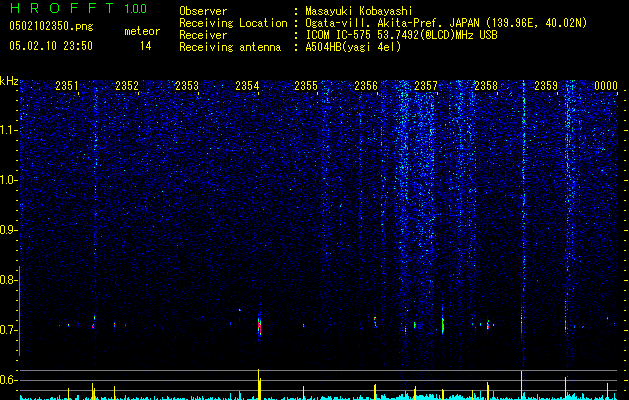629x400 pixels.
Task: Click the 2351 time marker
Action: [x=67, y=86]
